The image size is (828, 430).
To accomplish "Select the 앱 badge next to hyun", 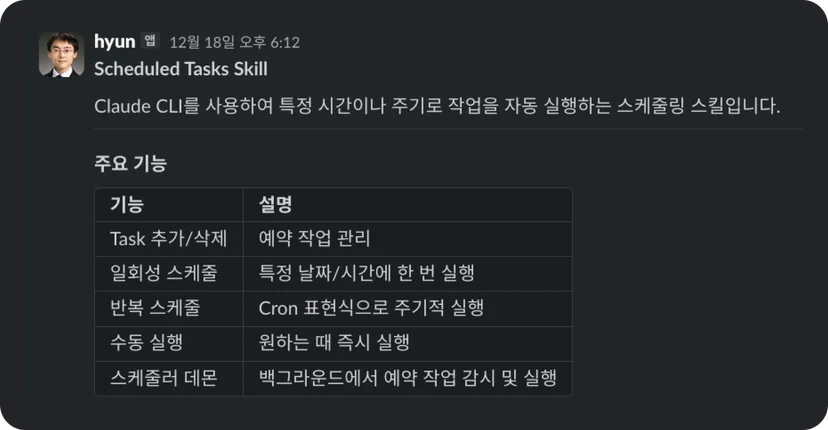I will pos(150,41).
